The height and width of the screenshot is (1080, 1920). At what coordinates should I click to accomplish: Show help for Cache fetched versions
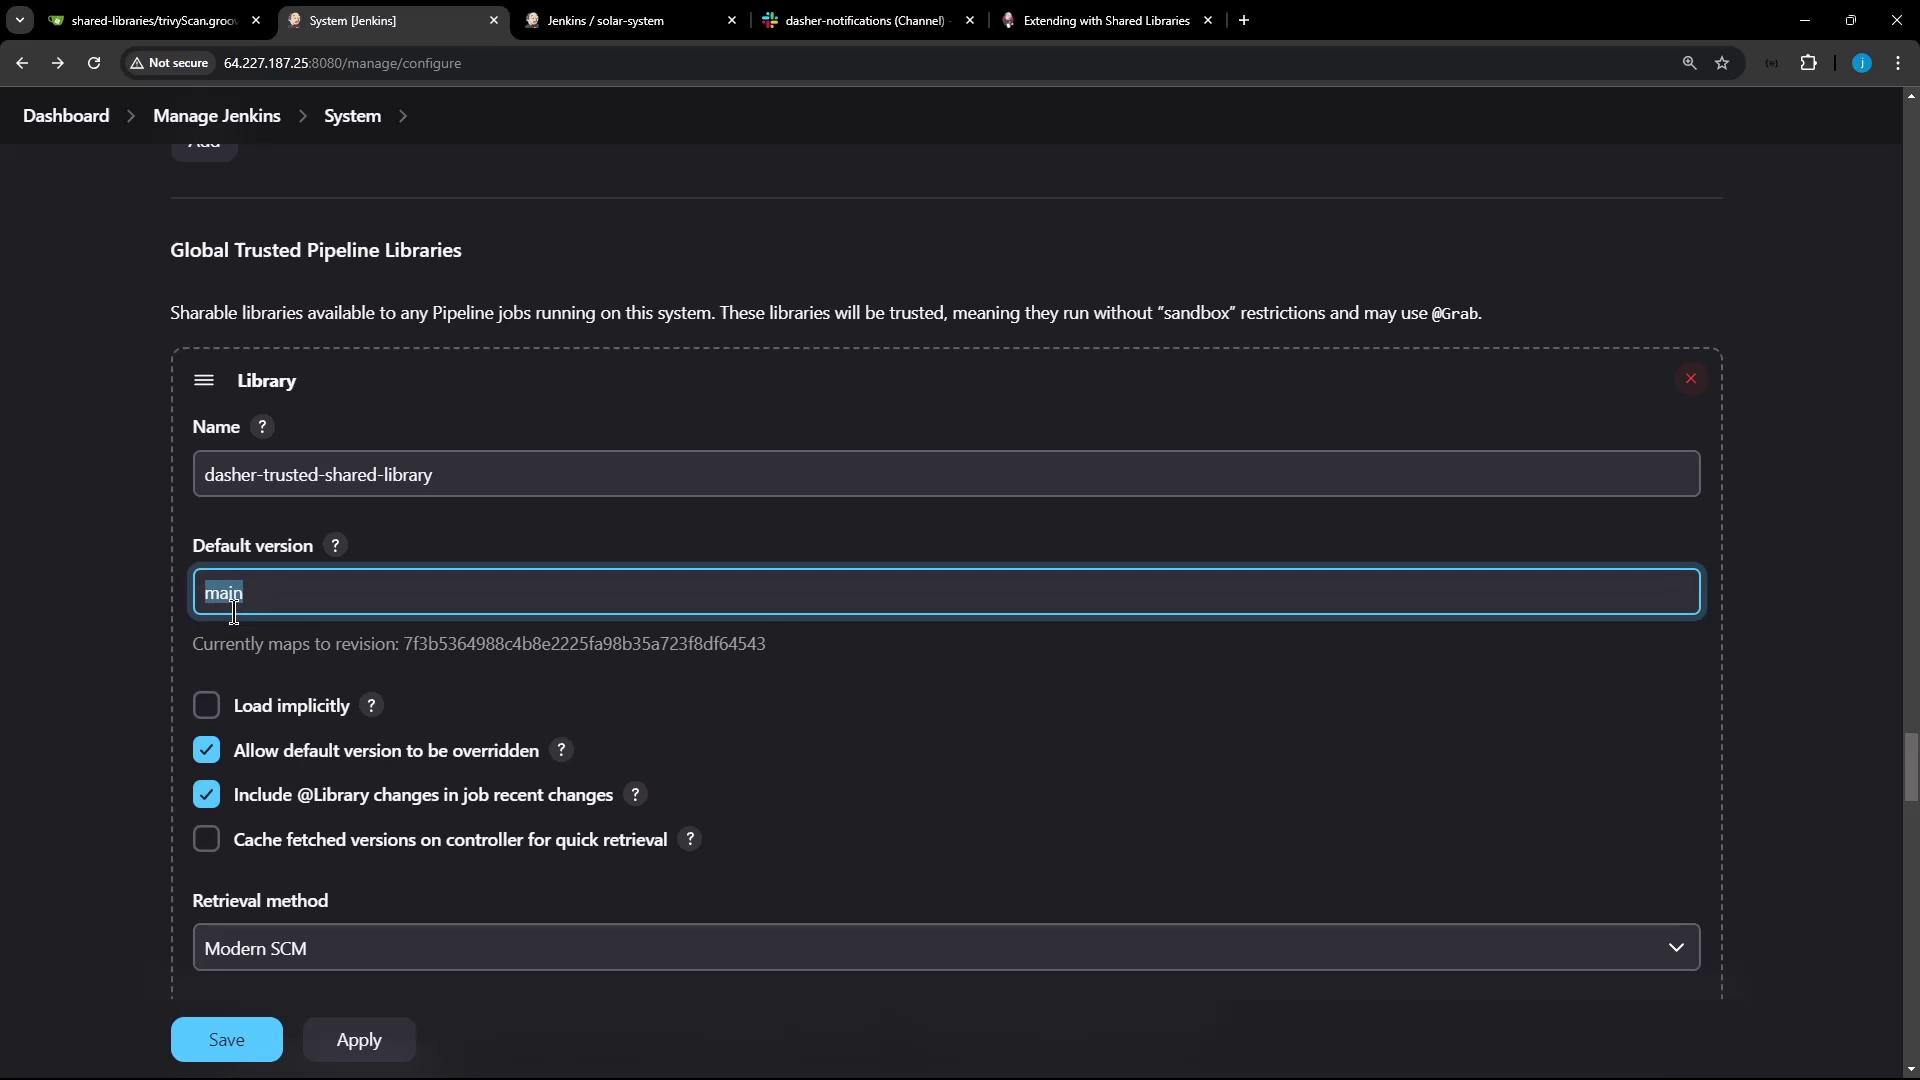689,840
